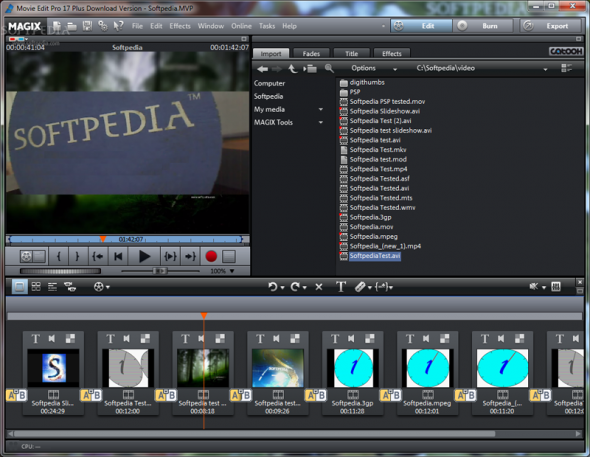Start playback with the play button
Screen dimensions: 590x457
tap(144, 257)
